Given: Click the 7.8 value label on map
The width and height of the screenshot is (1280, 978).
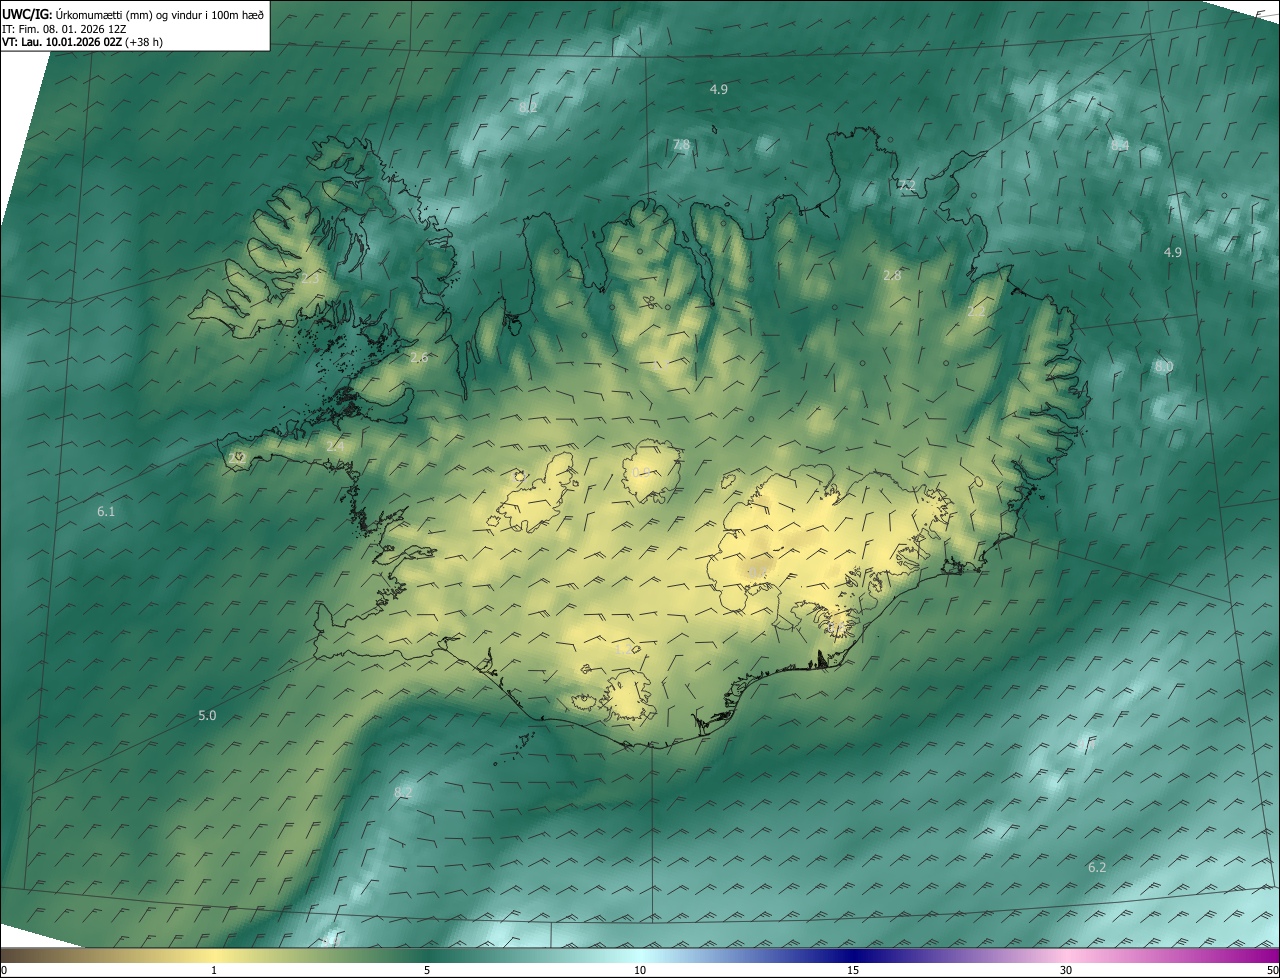Looking at the screenshot, I should coord(681,145).
